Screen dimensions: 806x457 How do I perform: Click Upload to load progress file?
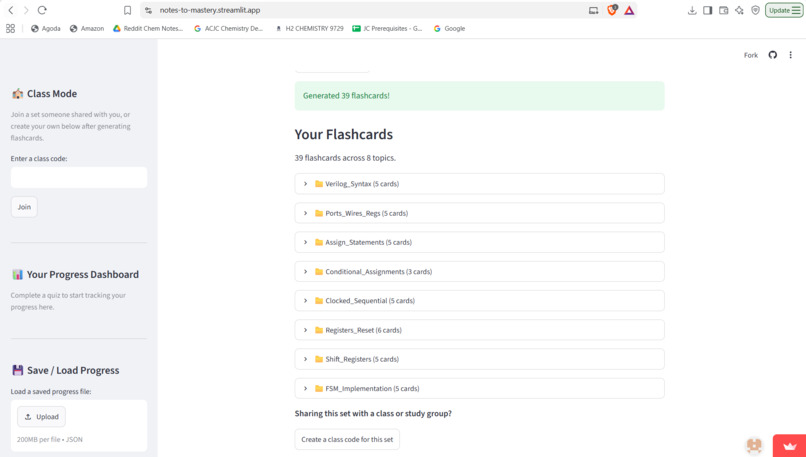[42, 417]
